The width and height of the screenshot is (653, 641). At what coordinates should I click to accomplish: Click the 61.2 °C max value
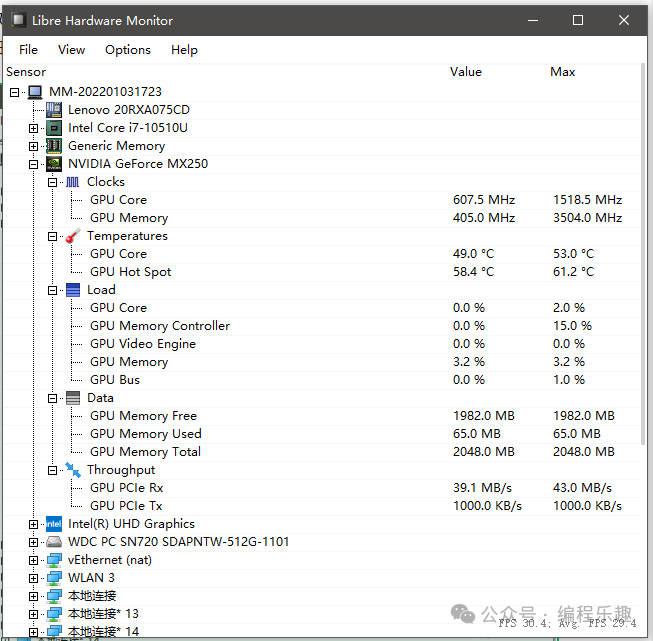click(573, 272)
